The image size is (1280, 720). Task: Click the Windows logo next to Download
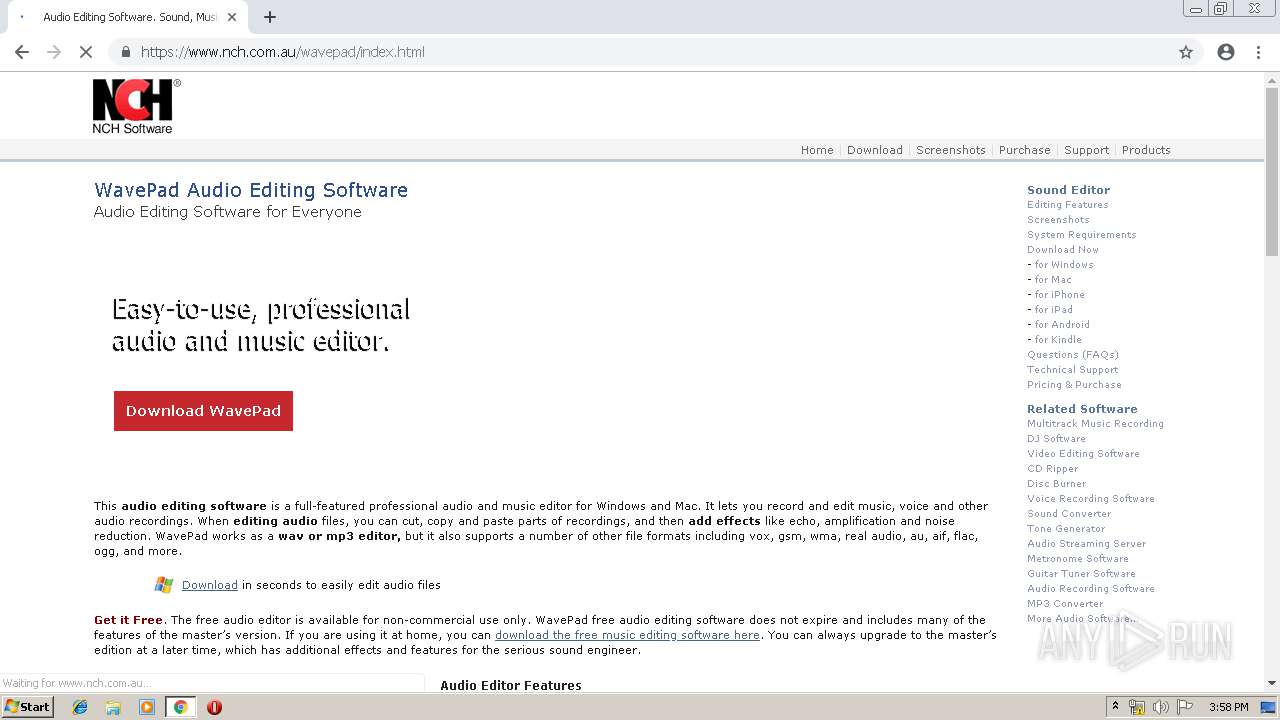point(164,585)
